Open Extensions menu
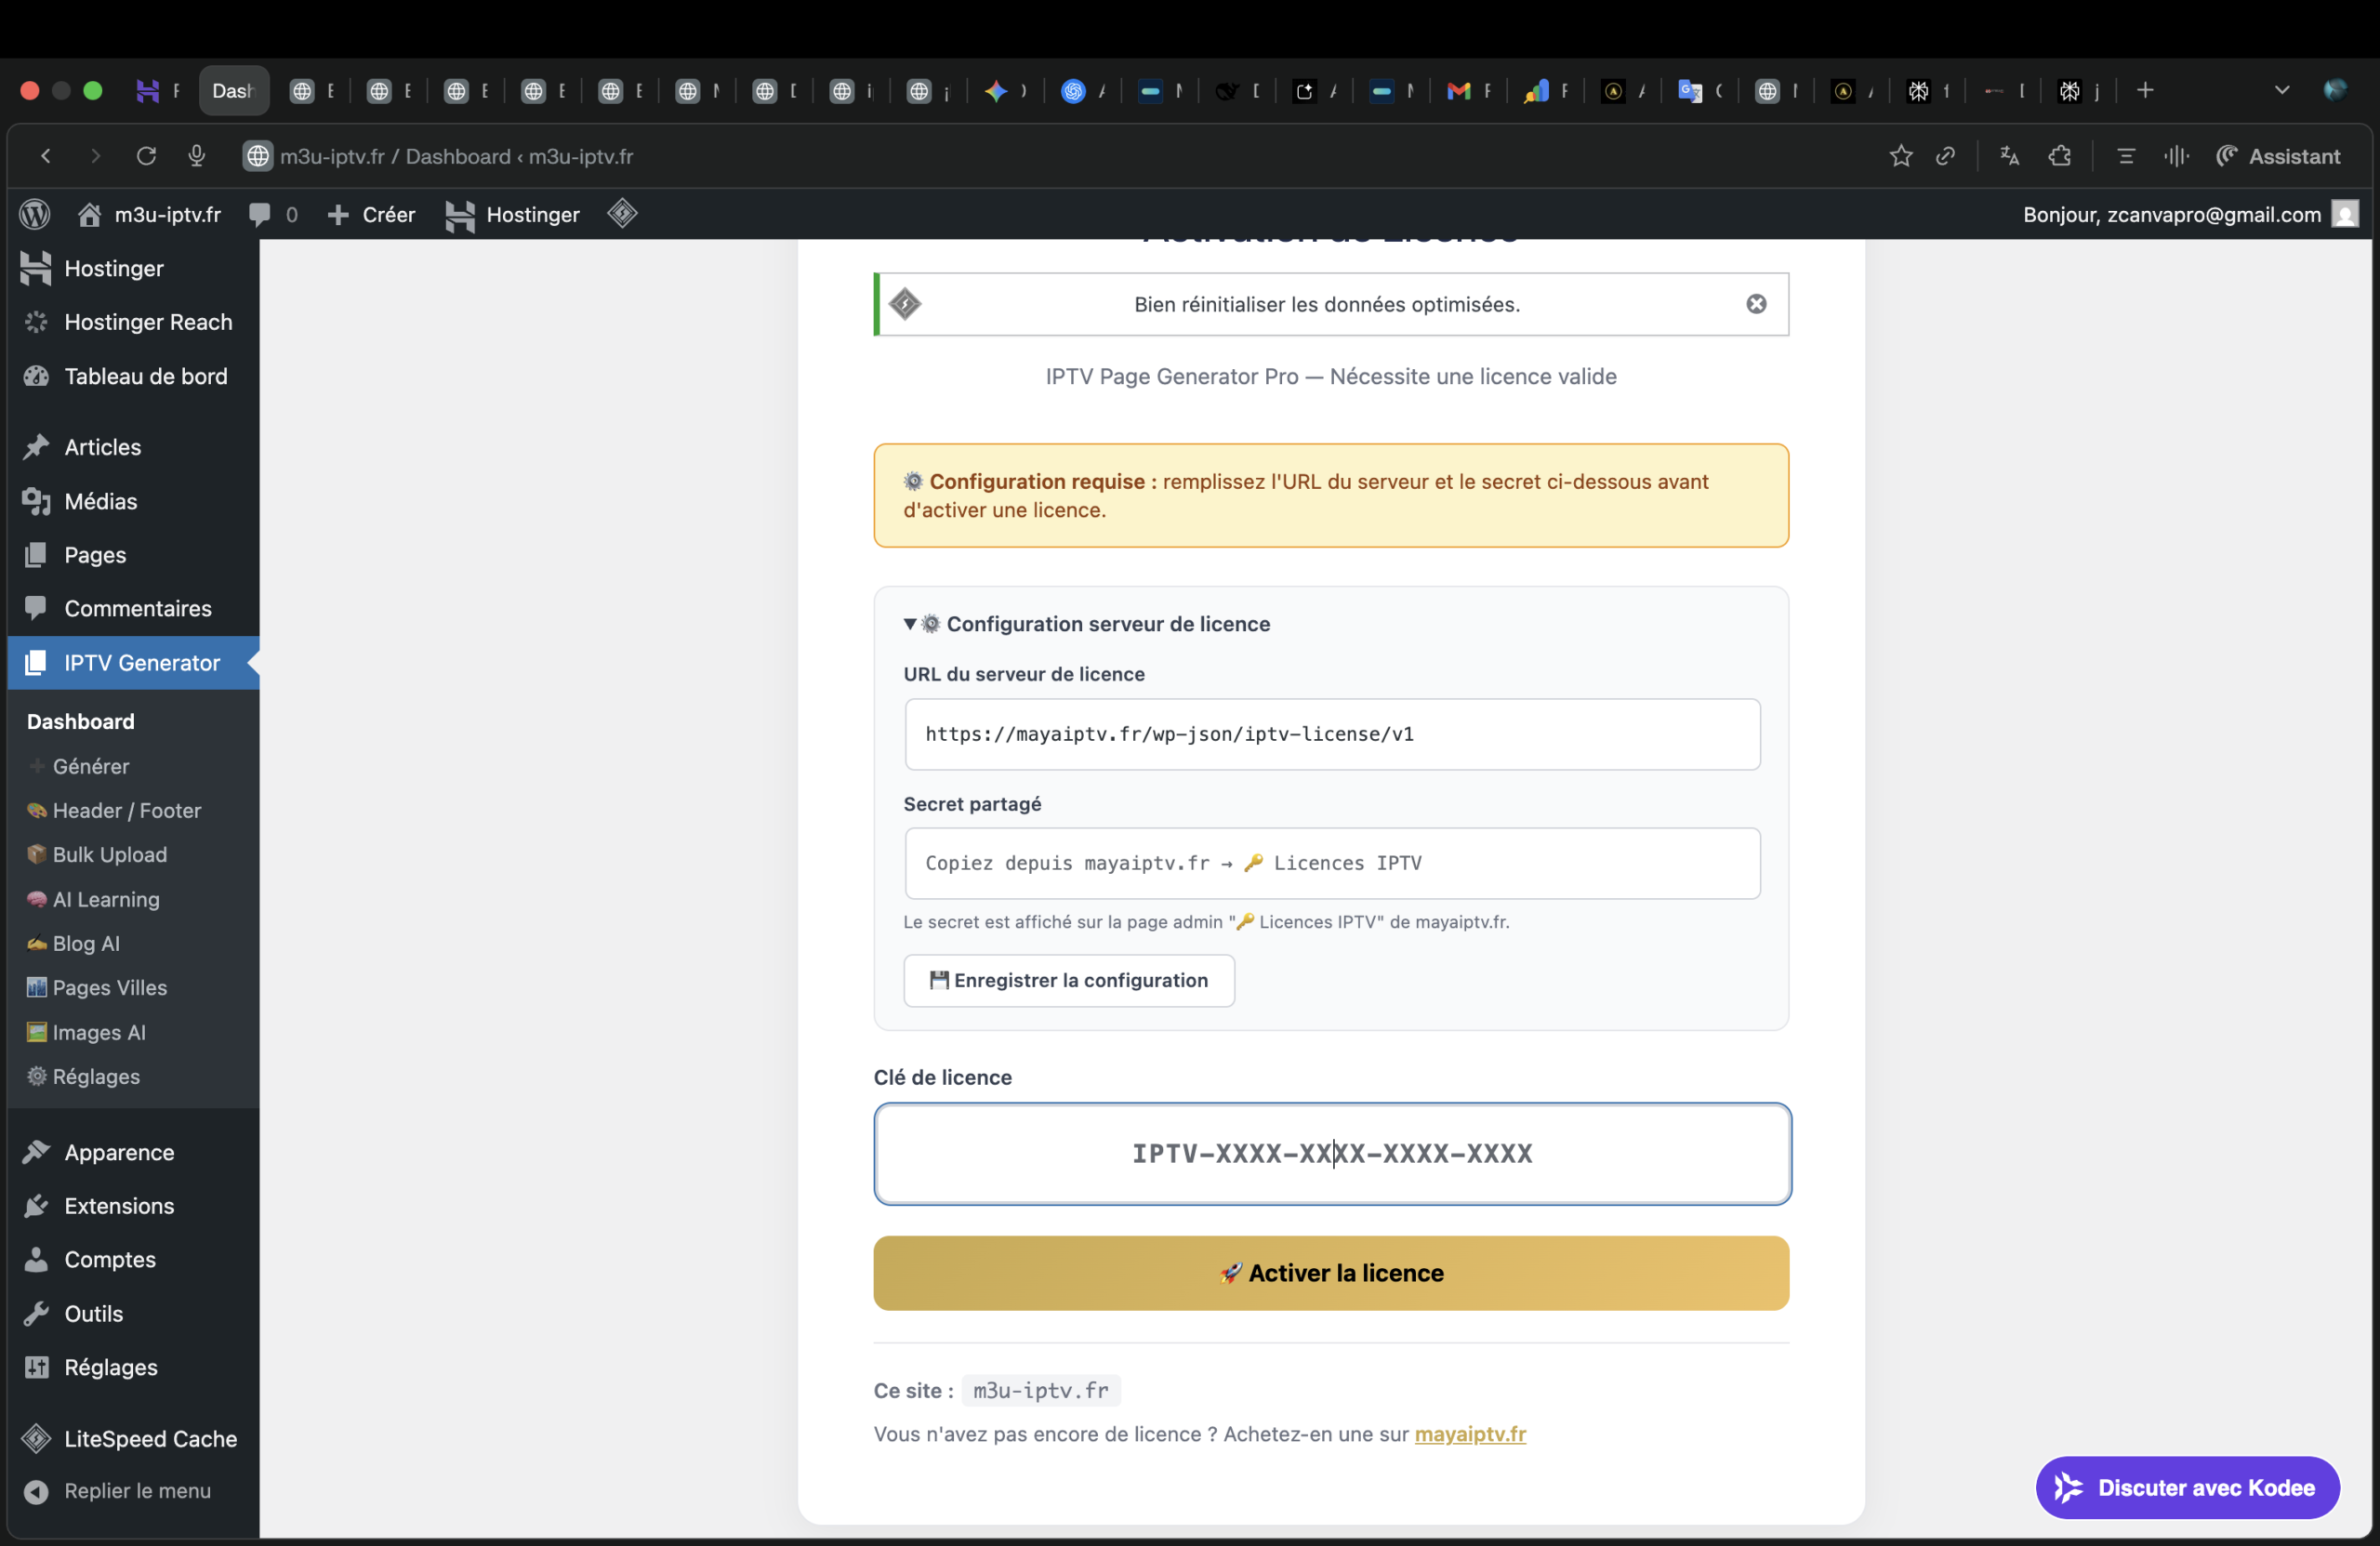 pyautogui.click(x=133, y=1206)
